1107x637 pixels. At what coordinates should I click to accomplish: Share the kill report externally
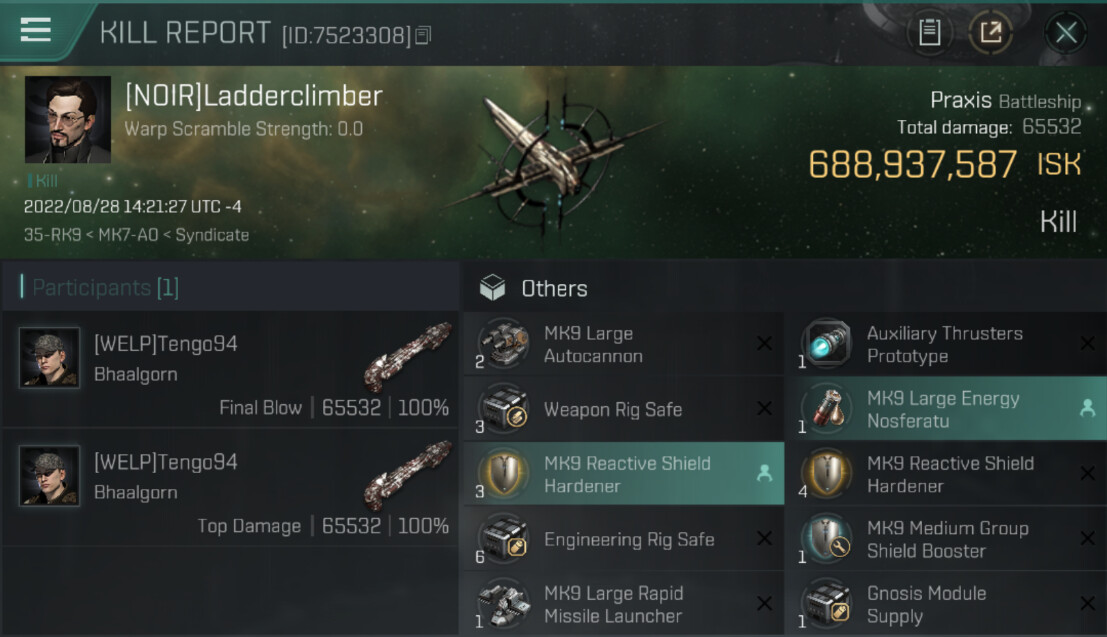point(991,32)
